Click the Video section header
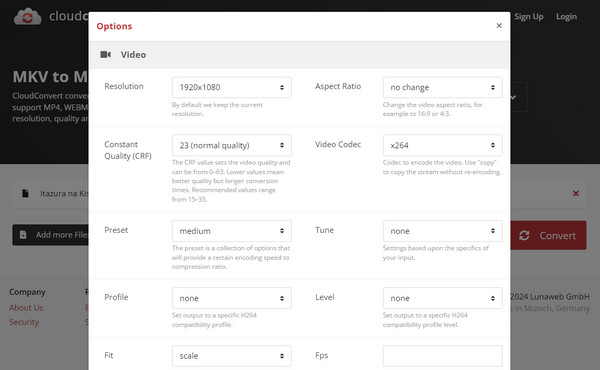This screenshot has height=370, width=600. click(x=299, y=55)
